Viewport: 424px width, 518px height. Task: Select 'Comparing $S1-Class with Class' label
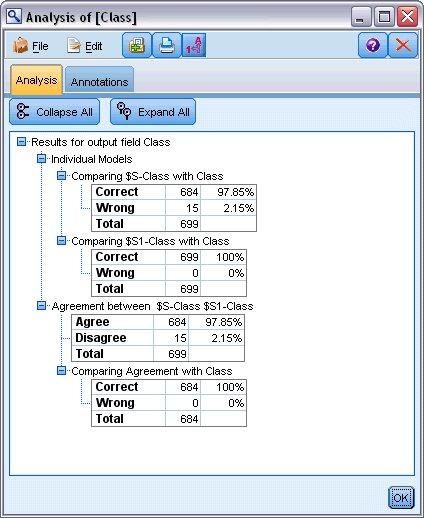coord(150,241)
